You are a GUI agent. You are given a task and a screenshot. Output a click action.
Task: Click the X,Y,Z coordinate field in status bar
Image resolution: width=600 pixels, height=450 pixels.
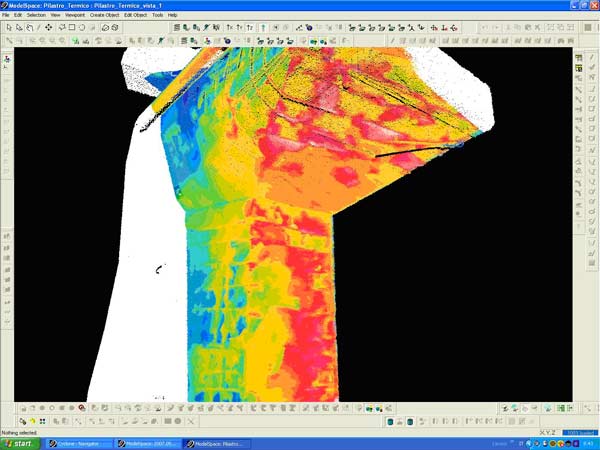550,432
